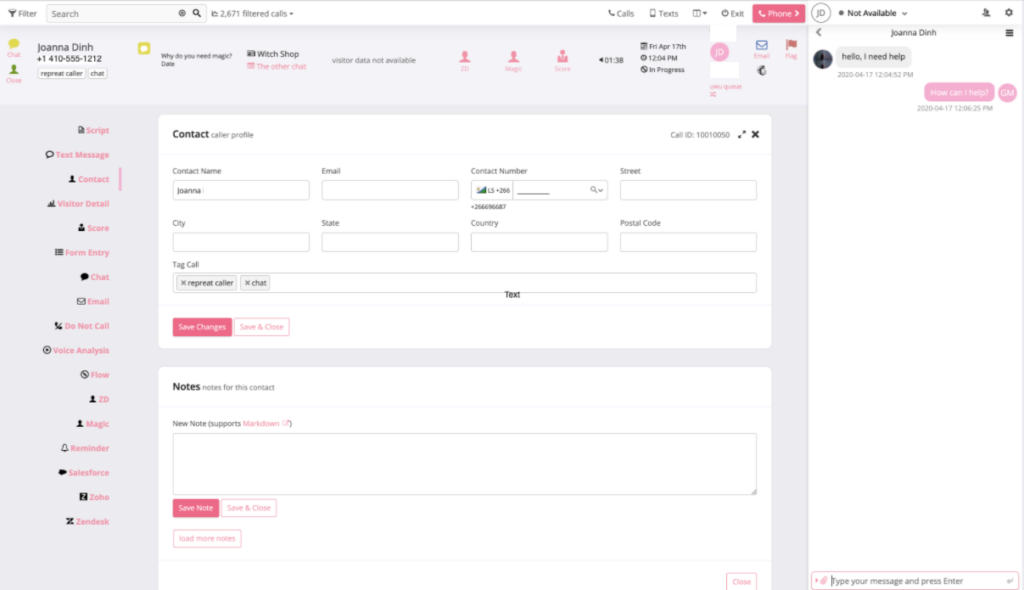This screenshot has width=1024, height=590.
Task: Open the Not Available status dropdown
Action: [873, 13]
